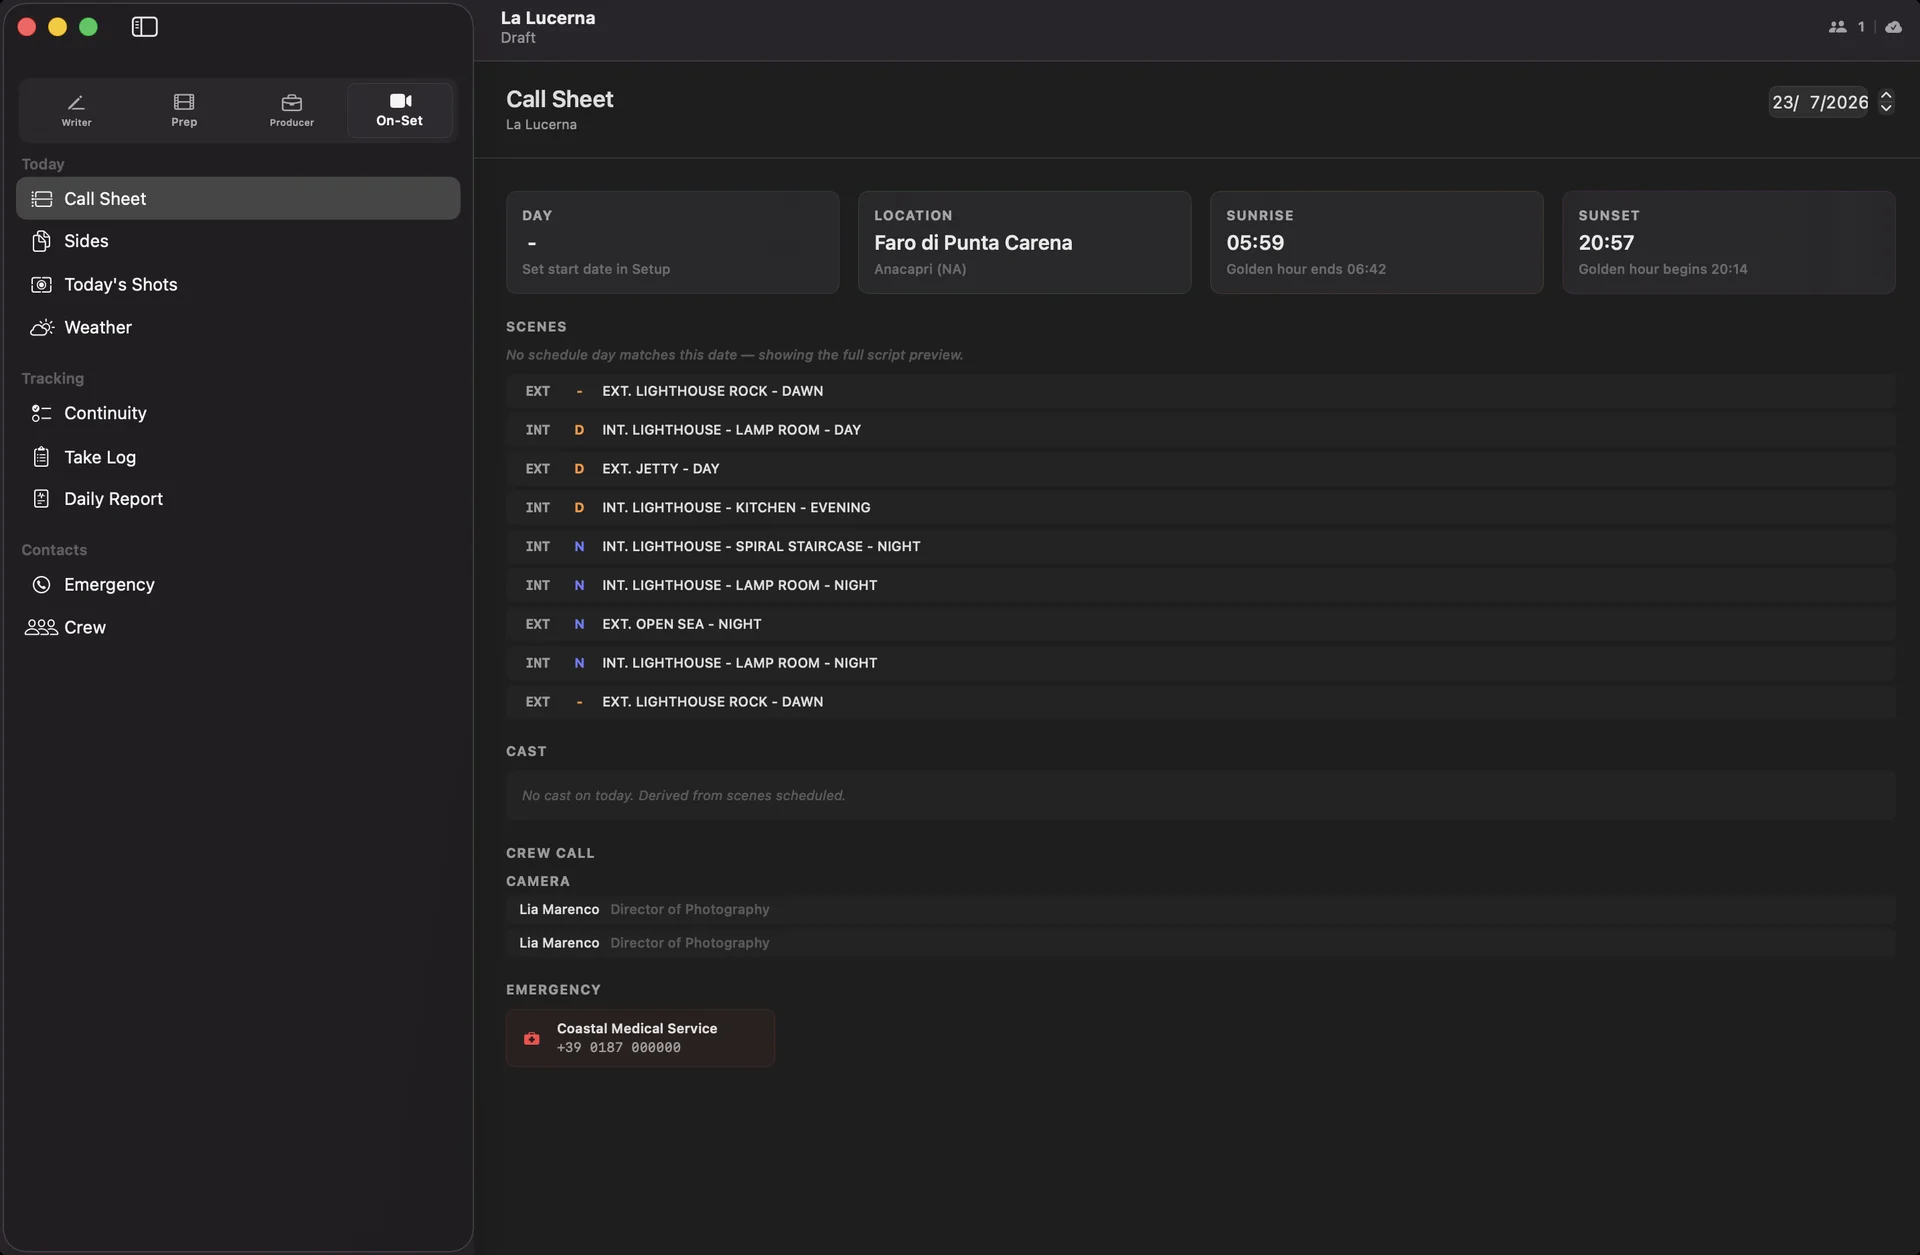The height and width of the screenshot is (1255, 1920).
Task: Switch to Prep mode
Action: (x=184, y=110)
